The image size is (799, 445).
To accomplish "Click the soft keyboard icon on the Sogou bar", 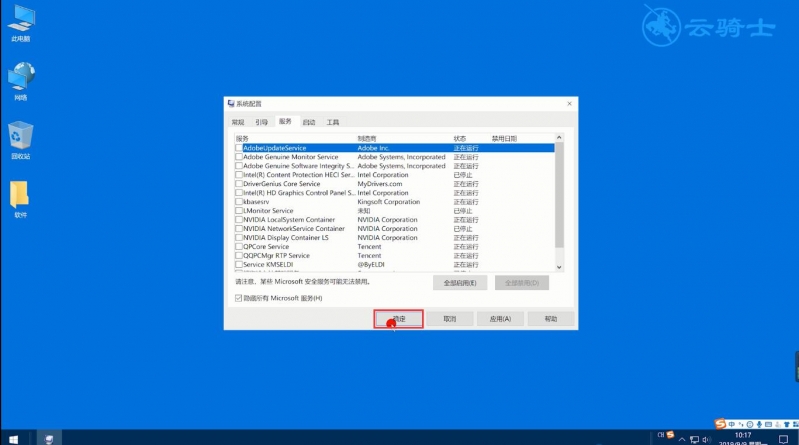I will pyautogui.click(x=768, y=424).
